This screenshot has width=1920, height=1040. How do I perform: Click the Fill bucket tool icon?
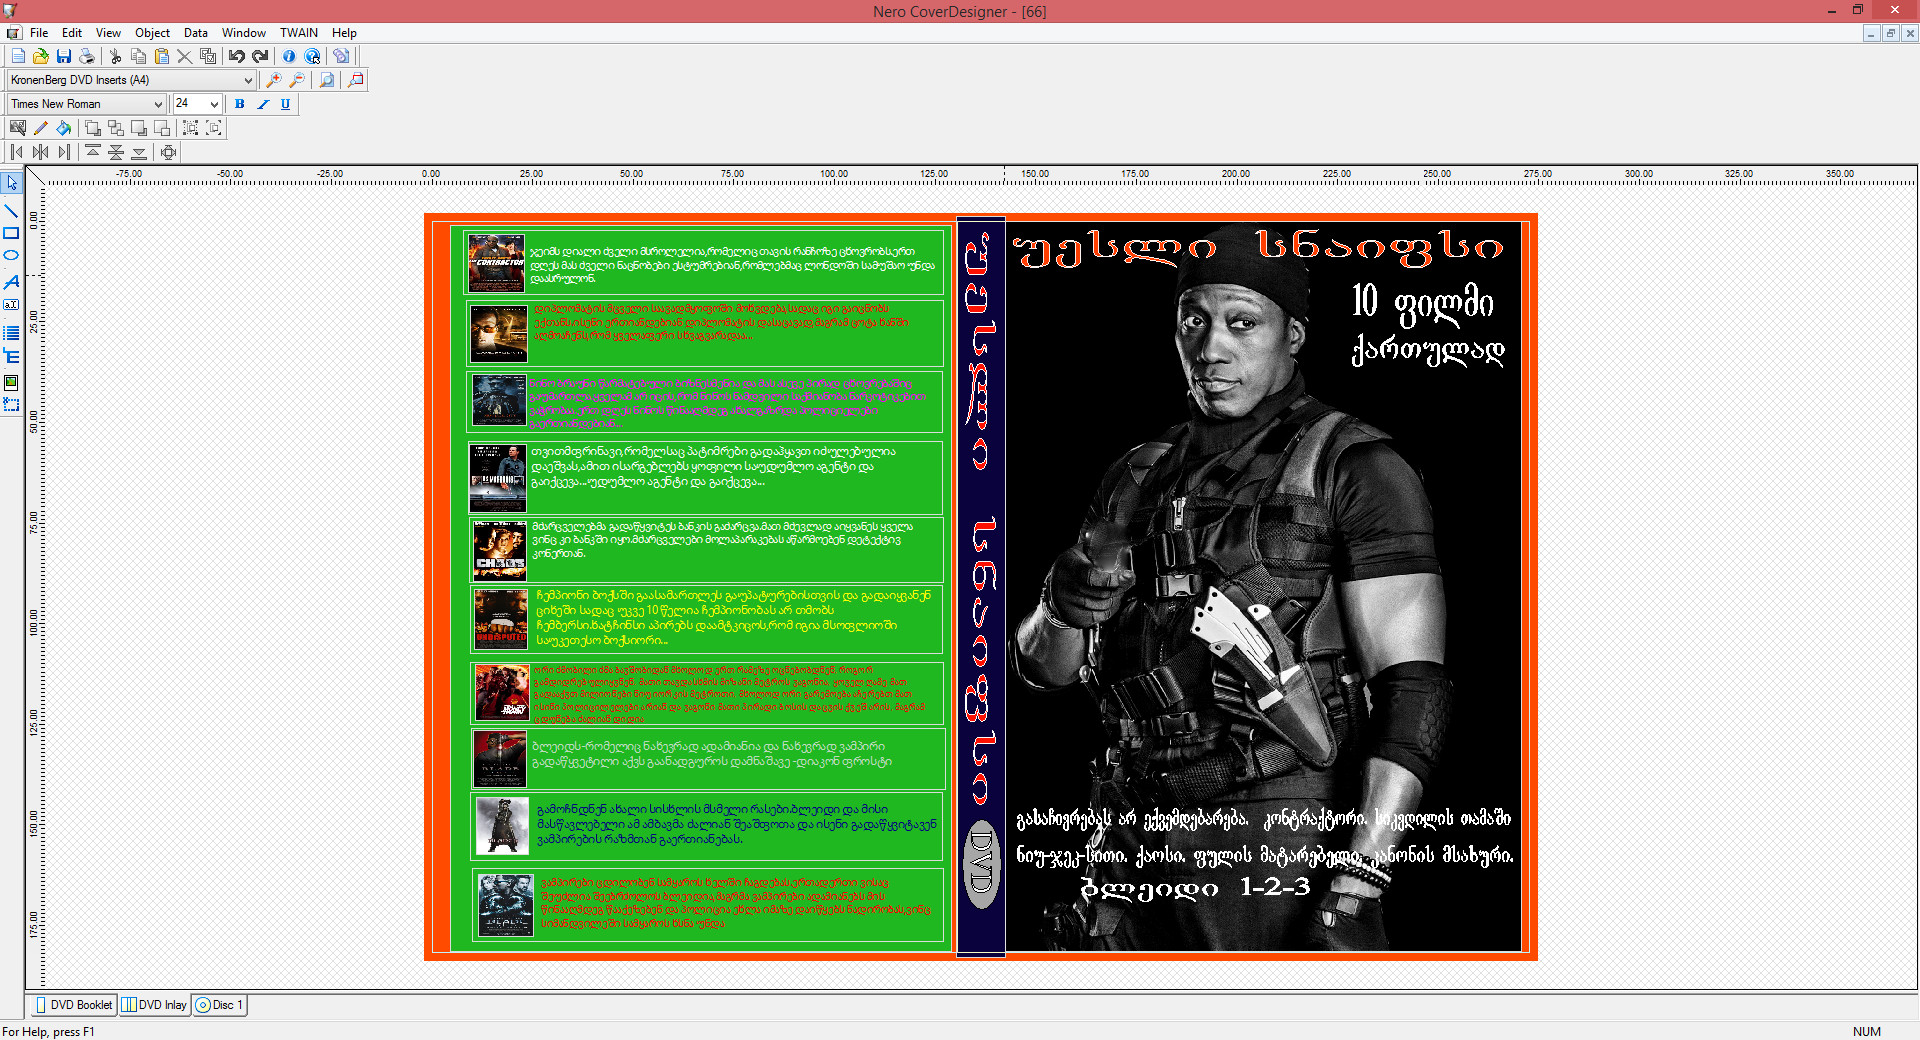pyautogui.click(x=64, y=128)
